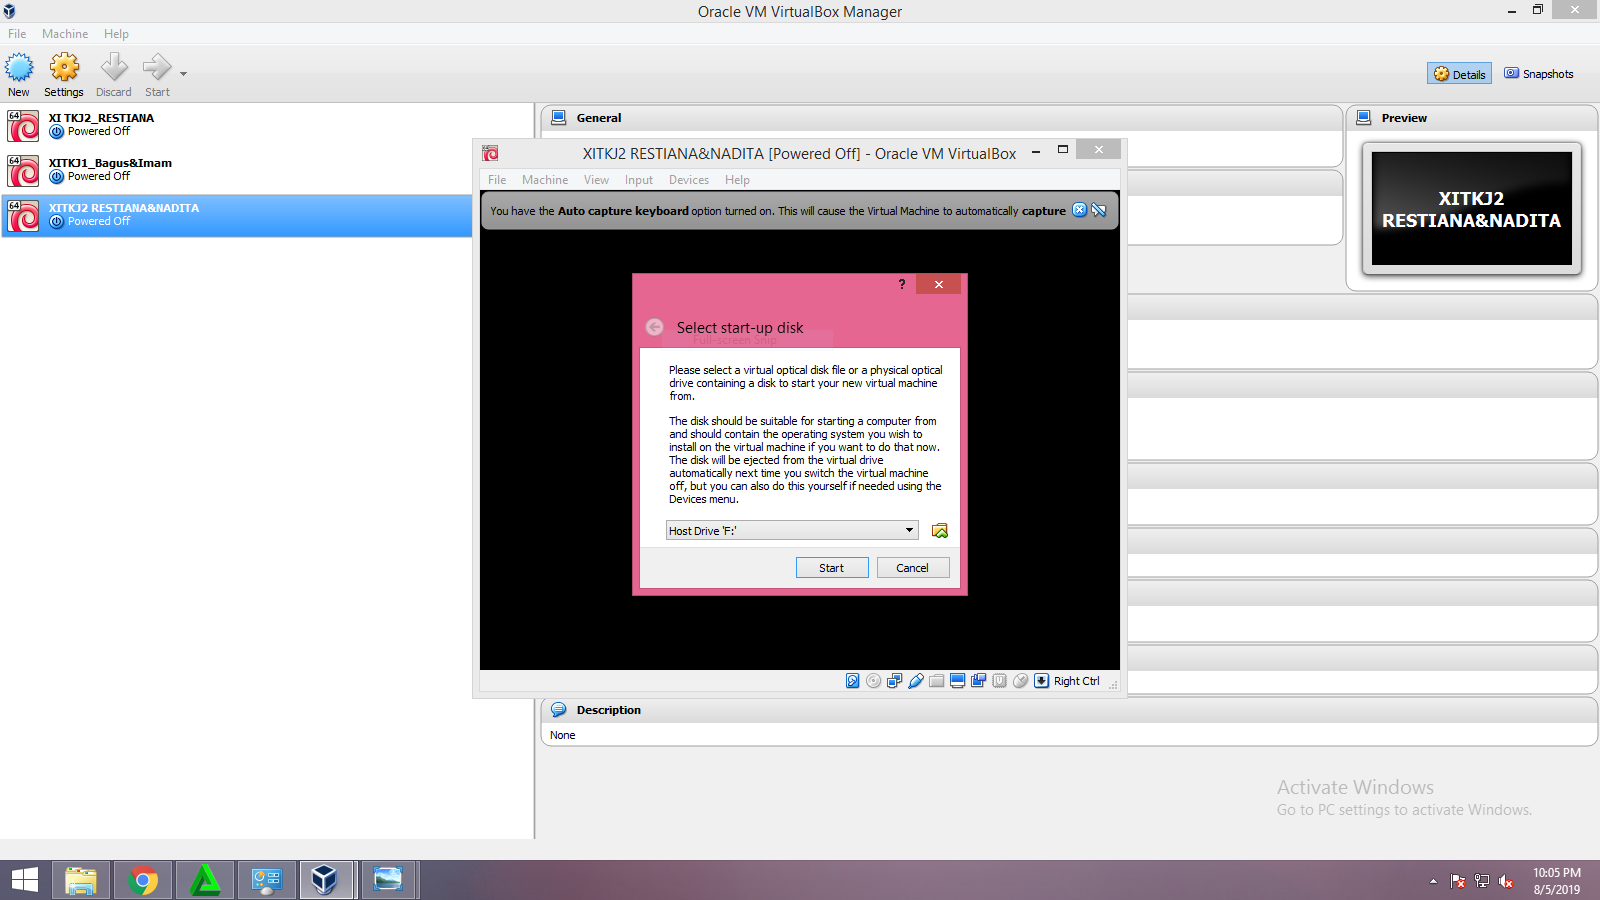
Task: Open Input menu in the VM window
Action: [x=639, y=180]
